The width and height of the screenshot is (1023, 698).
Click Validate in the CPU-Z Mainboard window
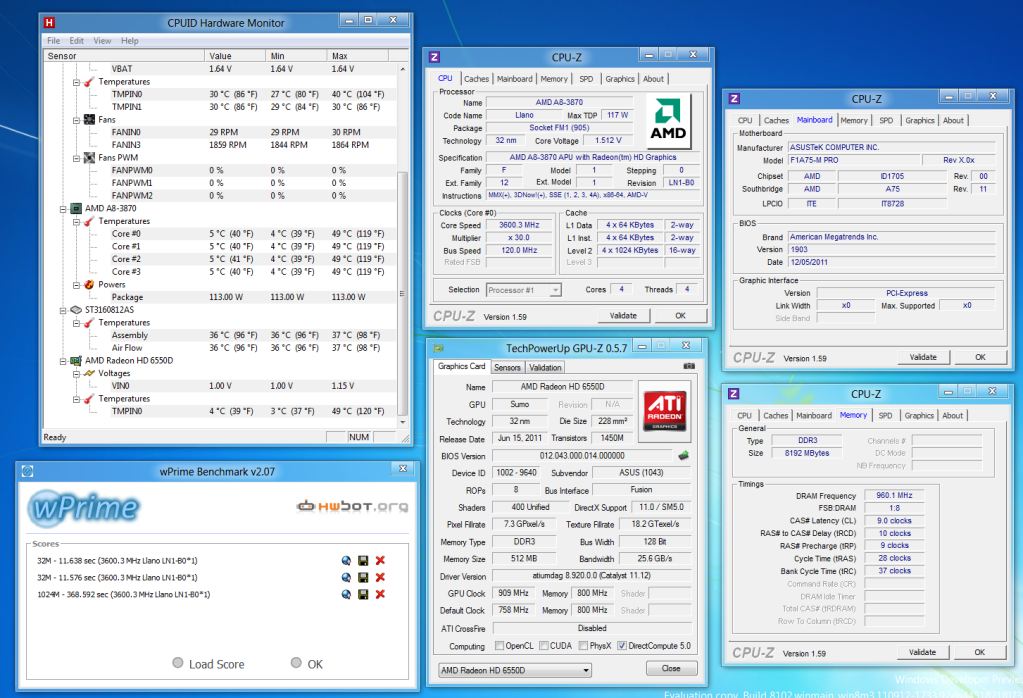pos(923,357)
